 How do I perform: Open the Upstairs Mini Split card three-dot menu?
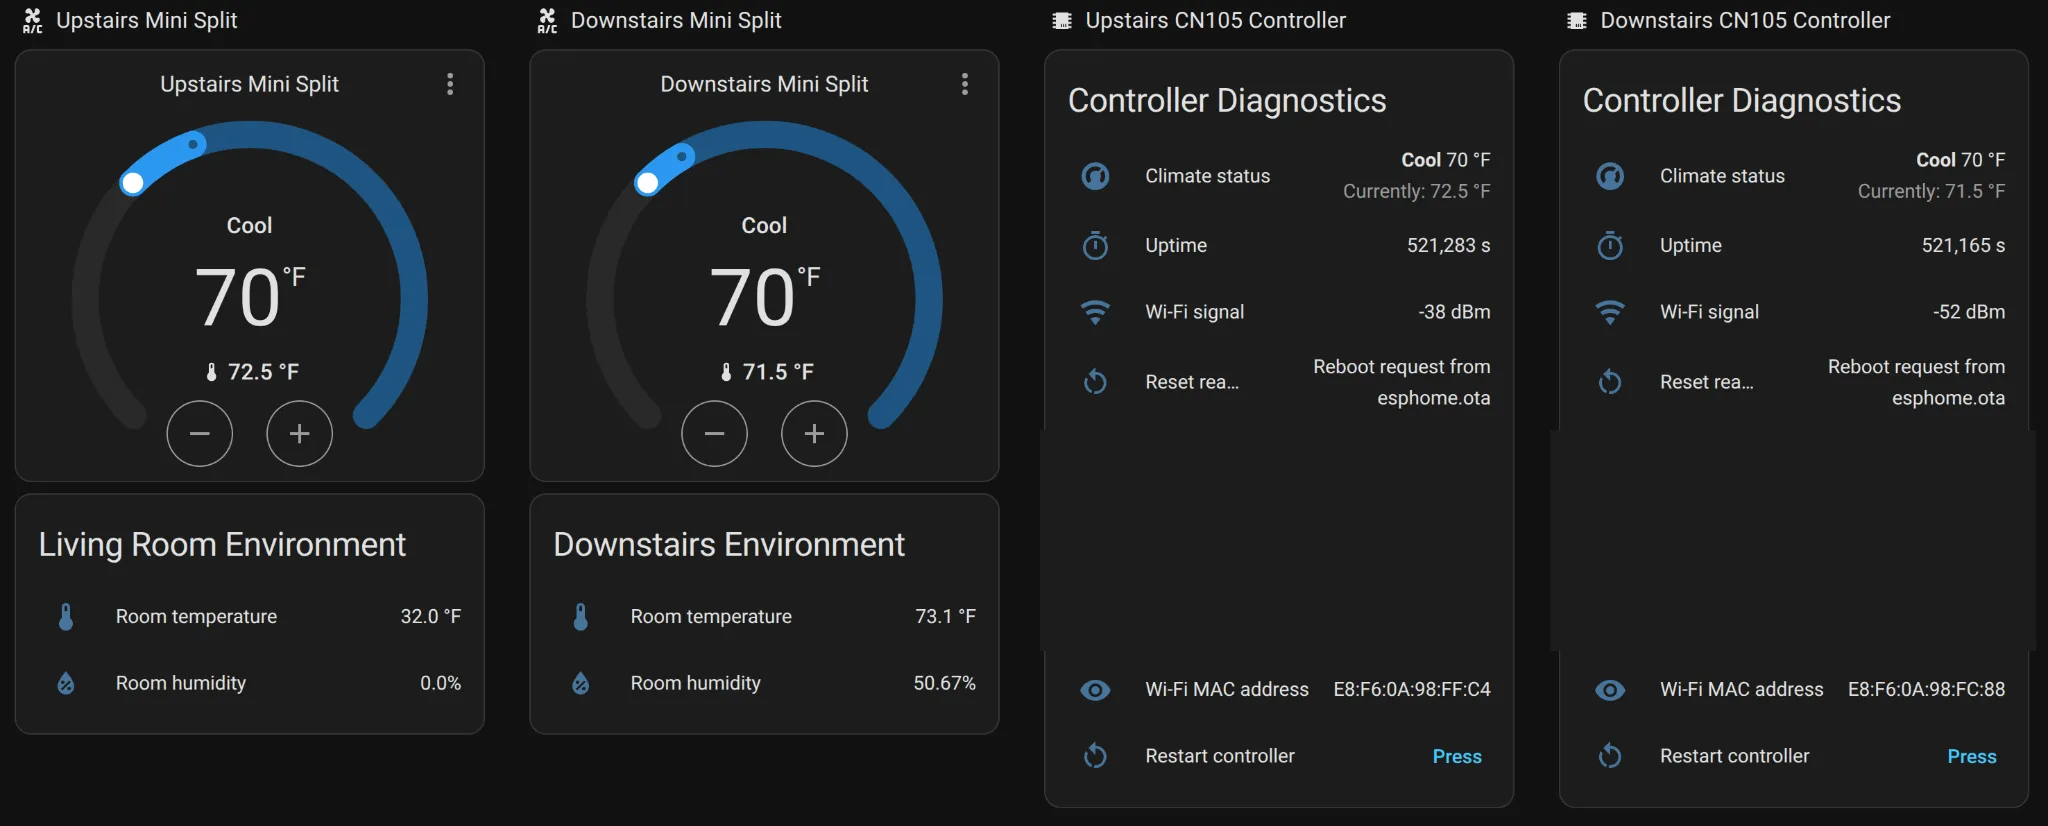coord(450,84)
